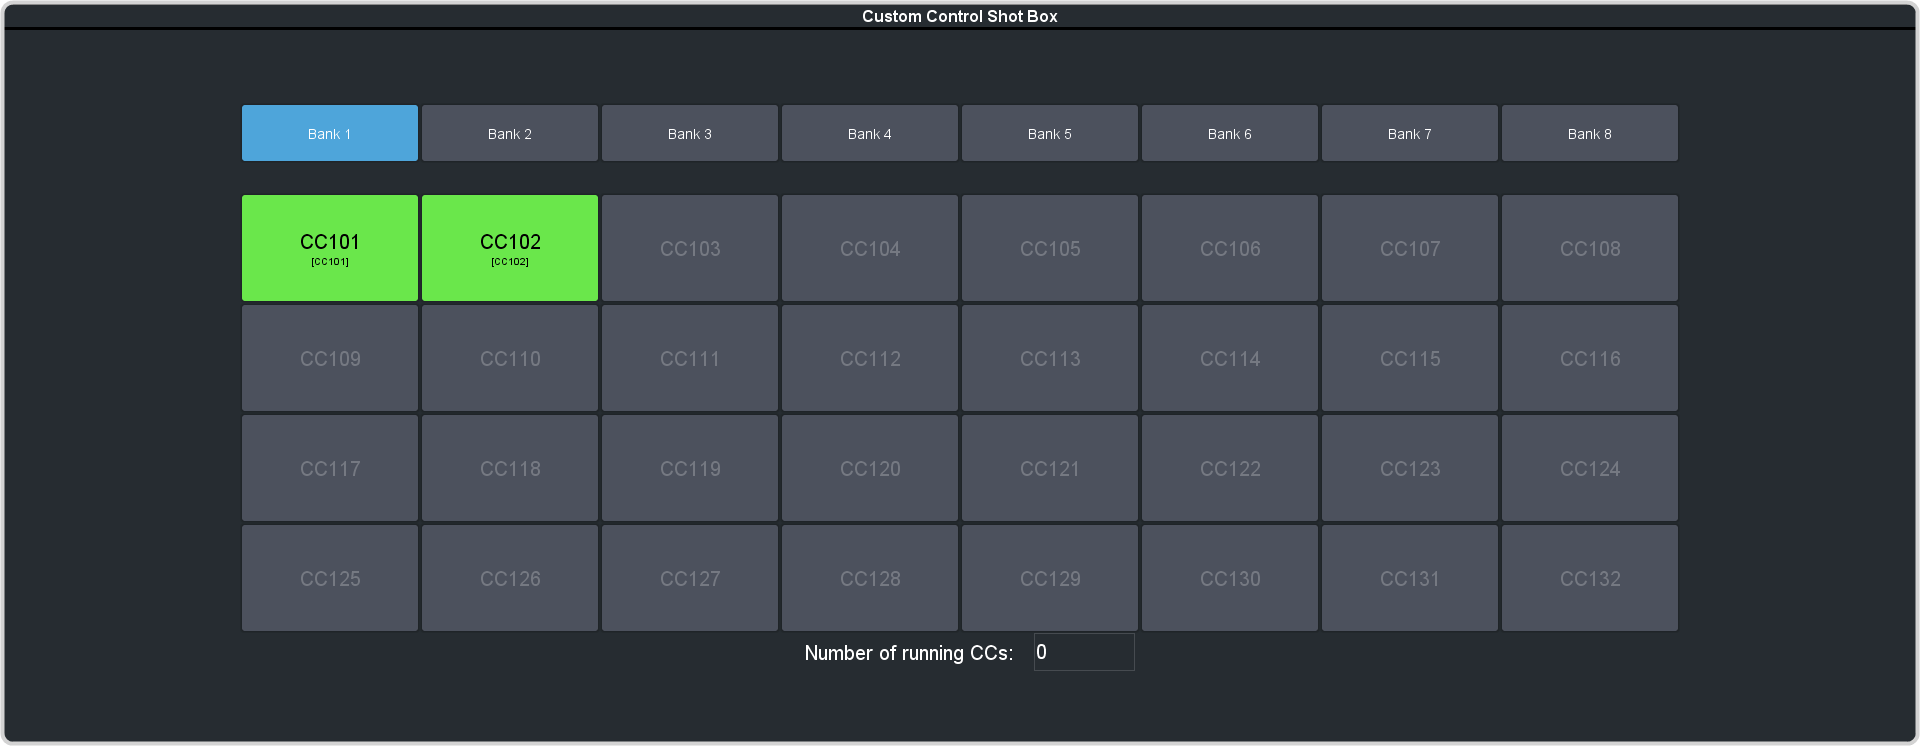
Task: Click the CC107 button
Action: tap(1410, 248)
